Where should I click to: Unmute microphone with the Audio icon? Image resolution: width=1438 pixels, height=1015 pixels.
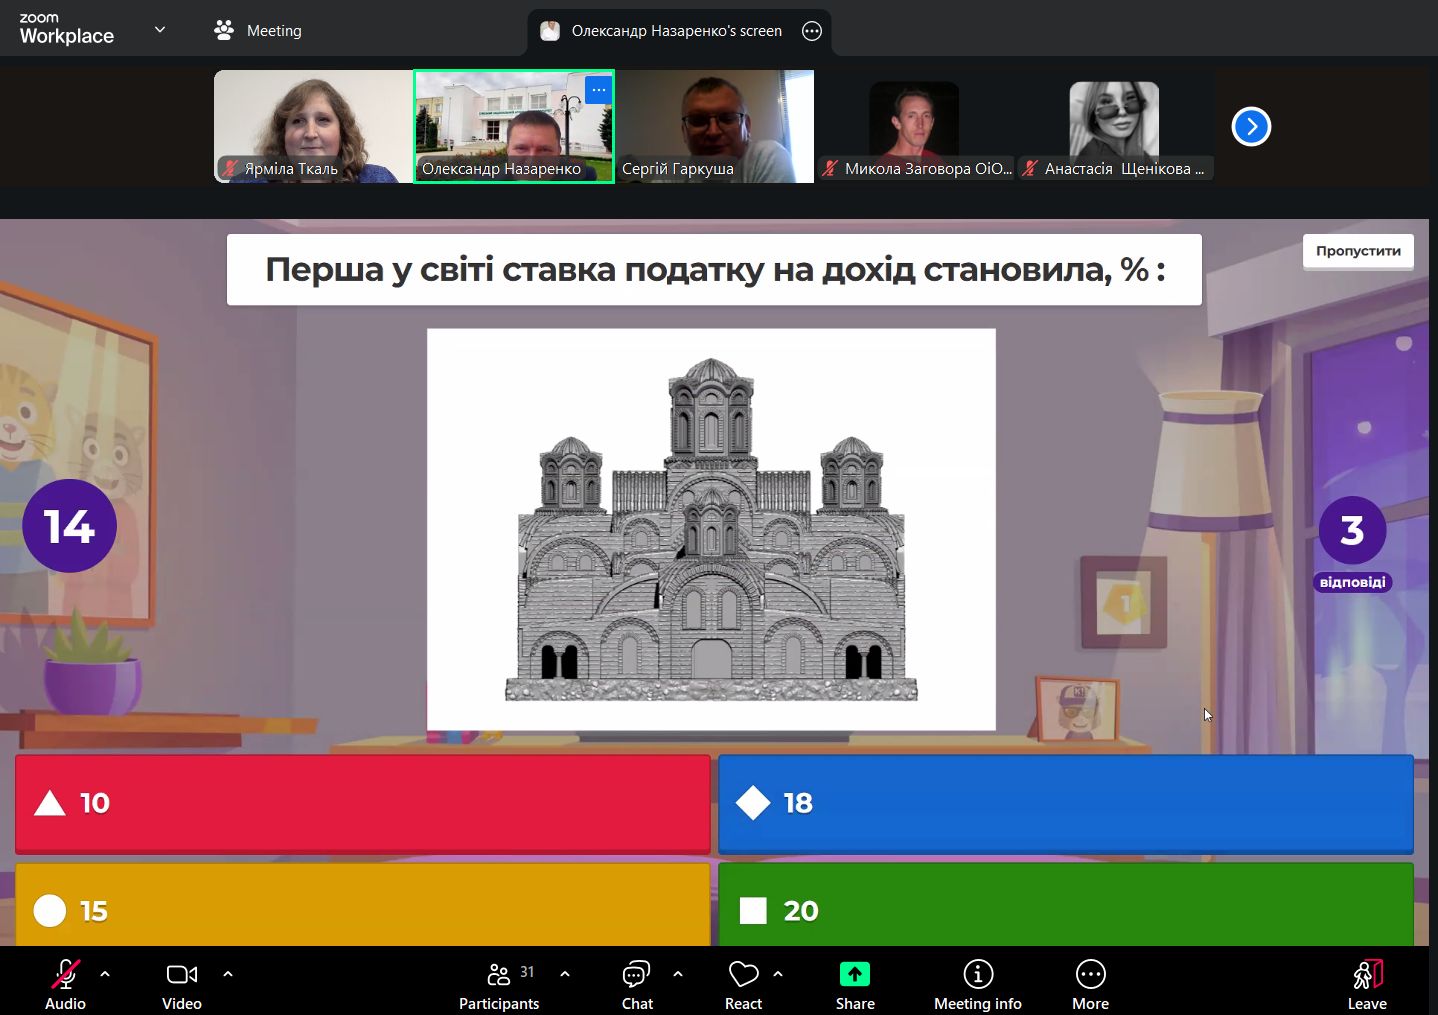(65, 974)
